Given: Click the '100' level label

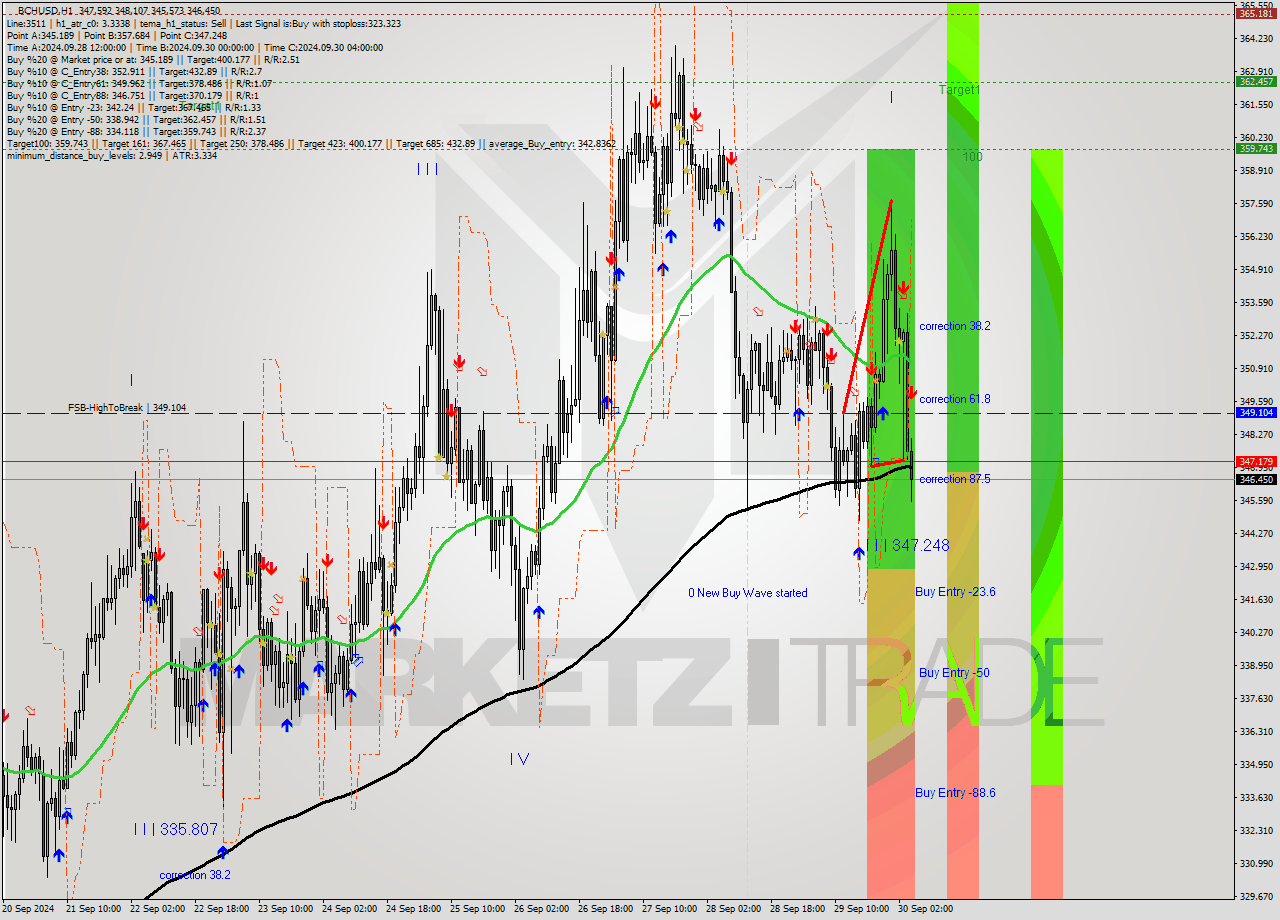Looking at the screenshot, I should click(973, 157).
